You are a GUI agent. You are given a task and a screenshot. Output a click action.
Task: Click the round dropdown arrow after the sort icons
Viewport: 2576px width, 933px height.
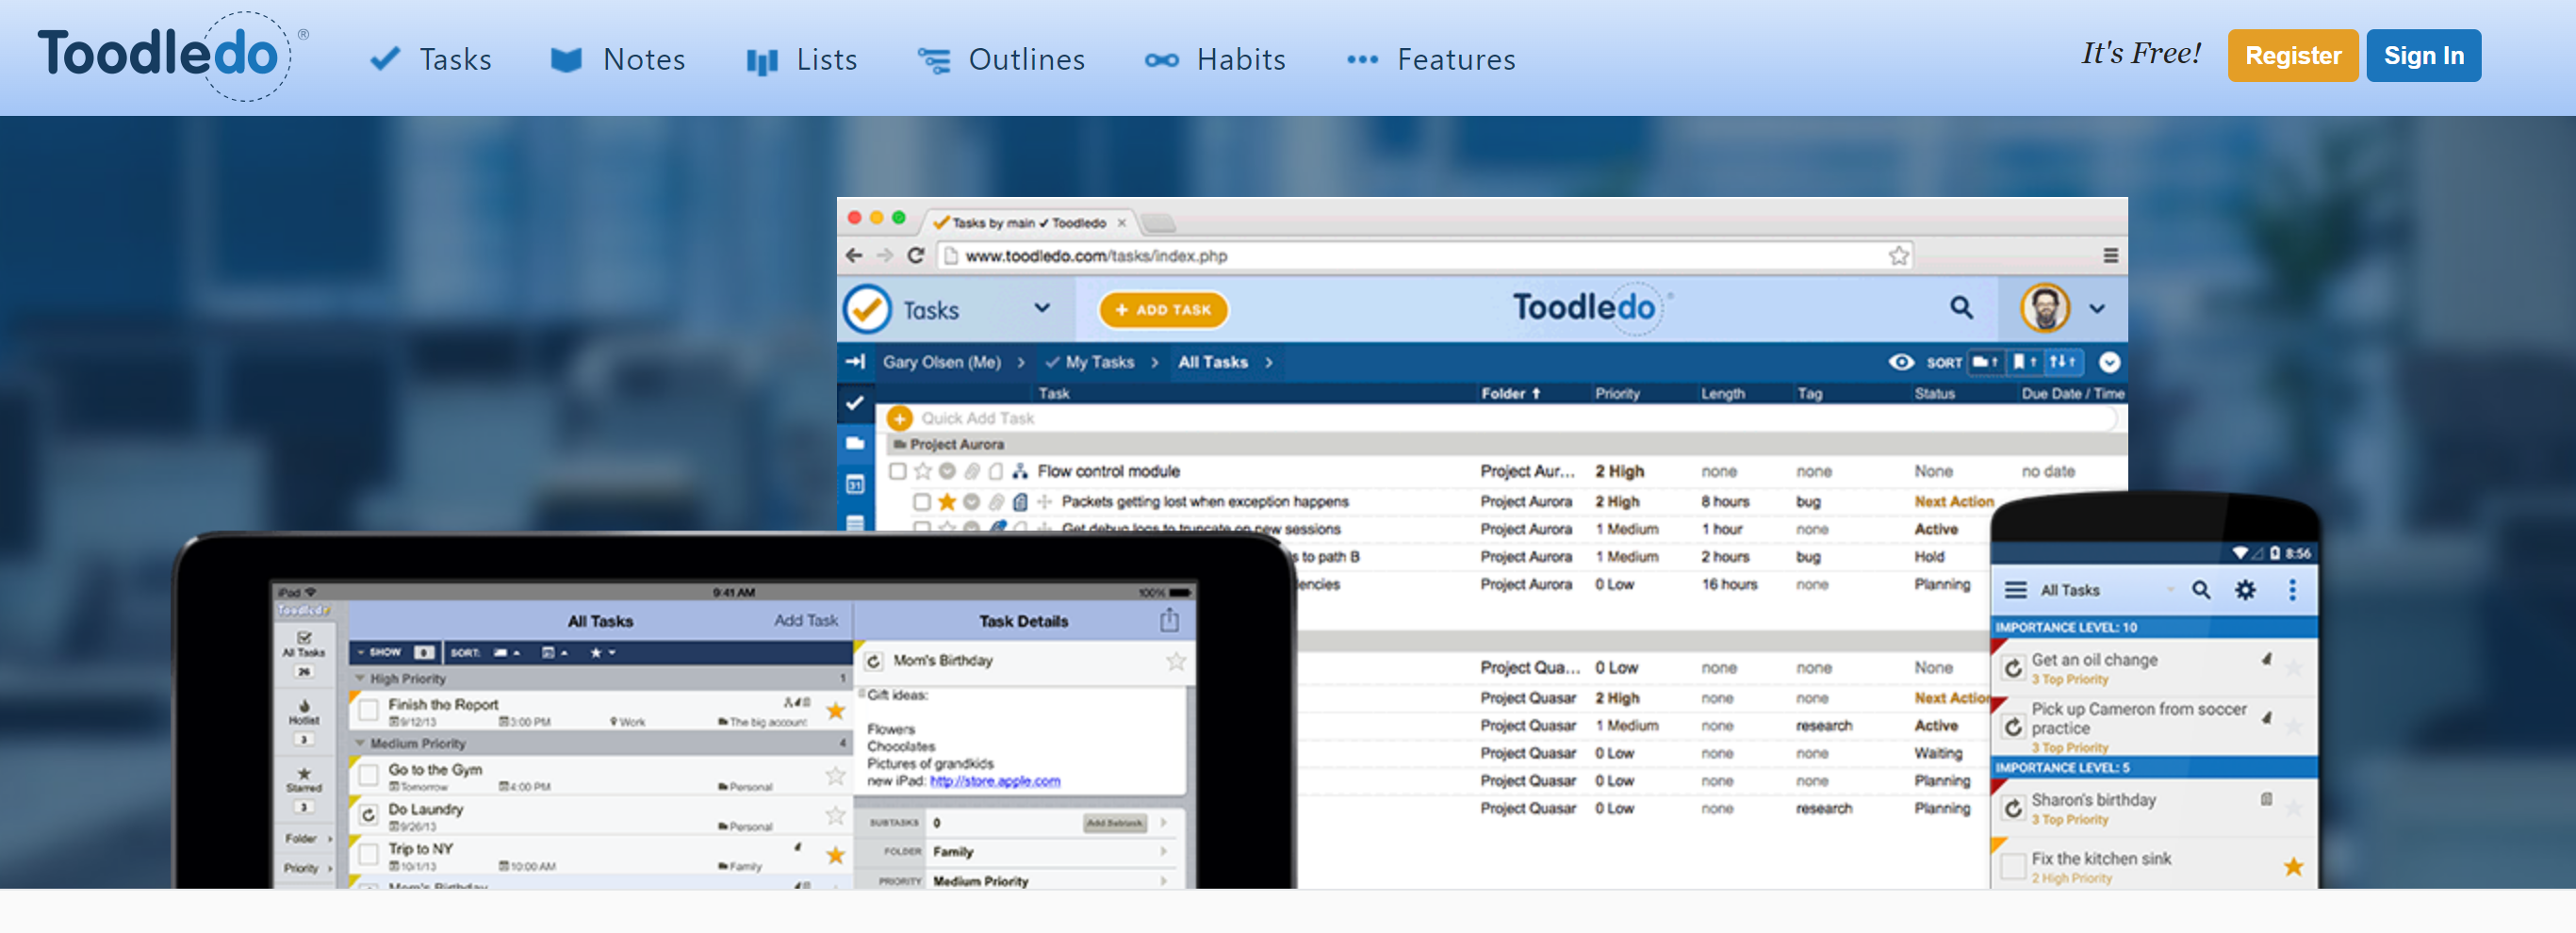2109,362
